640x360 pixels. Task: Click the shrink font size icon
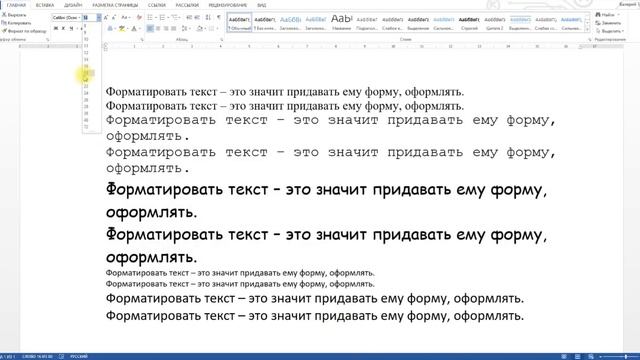(x=114, y=18)
